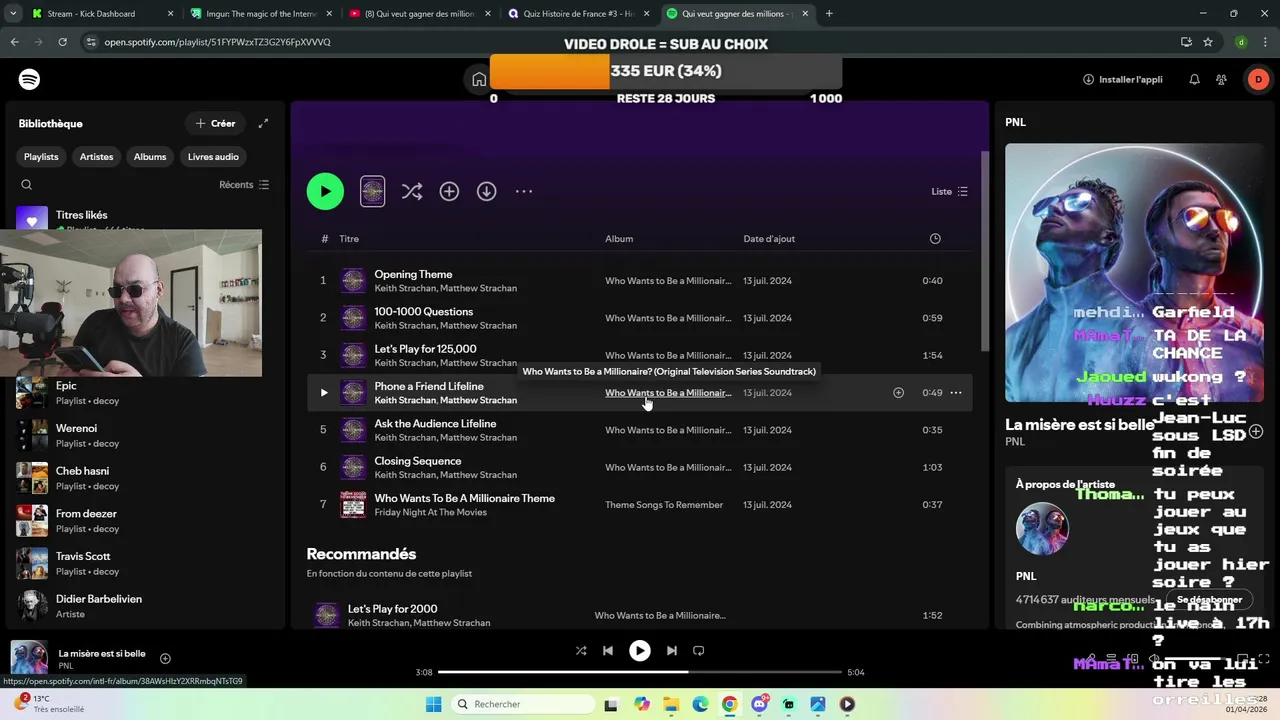Sort by duration clock icon
This screenshot has width=1280, height=720.
coord(935,239)
